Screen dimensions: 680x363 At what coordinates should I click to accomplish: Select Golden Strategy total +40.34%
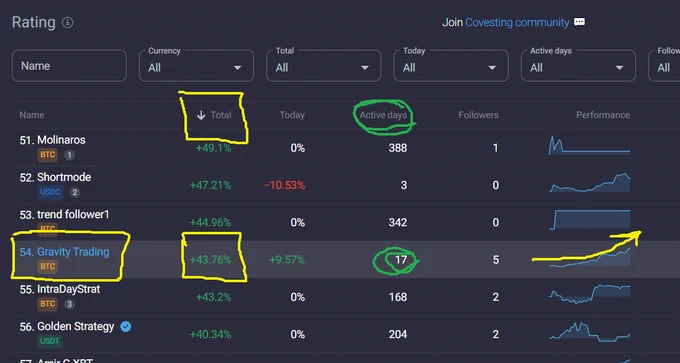point(210,335)
